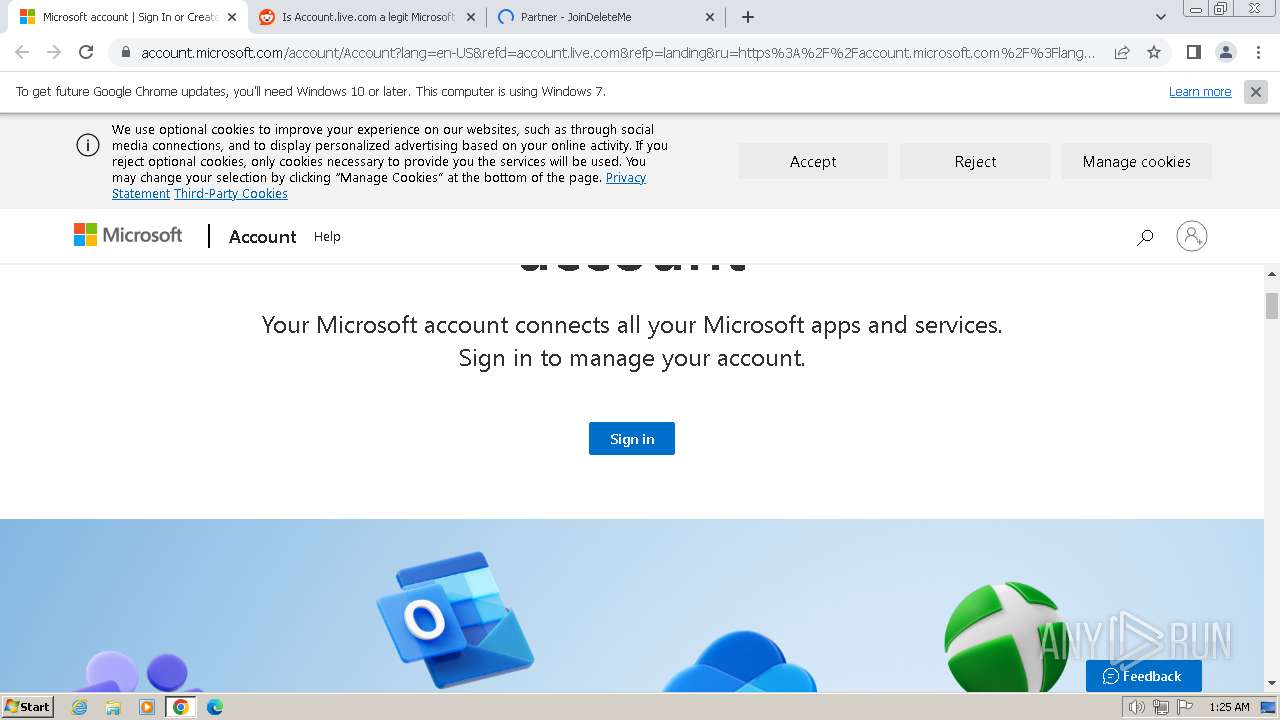This screenshot has width=1280, height=720.
Task: Click the volume speaker tray icon
Action: (1137, 707)
